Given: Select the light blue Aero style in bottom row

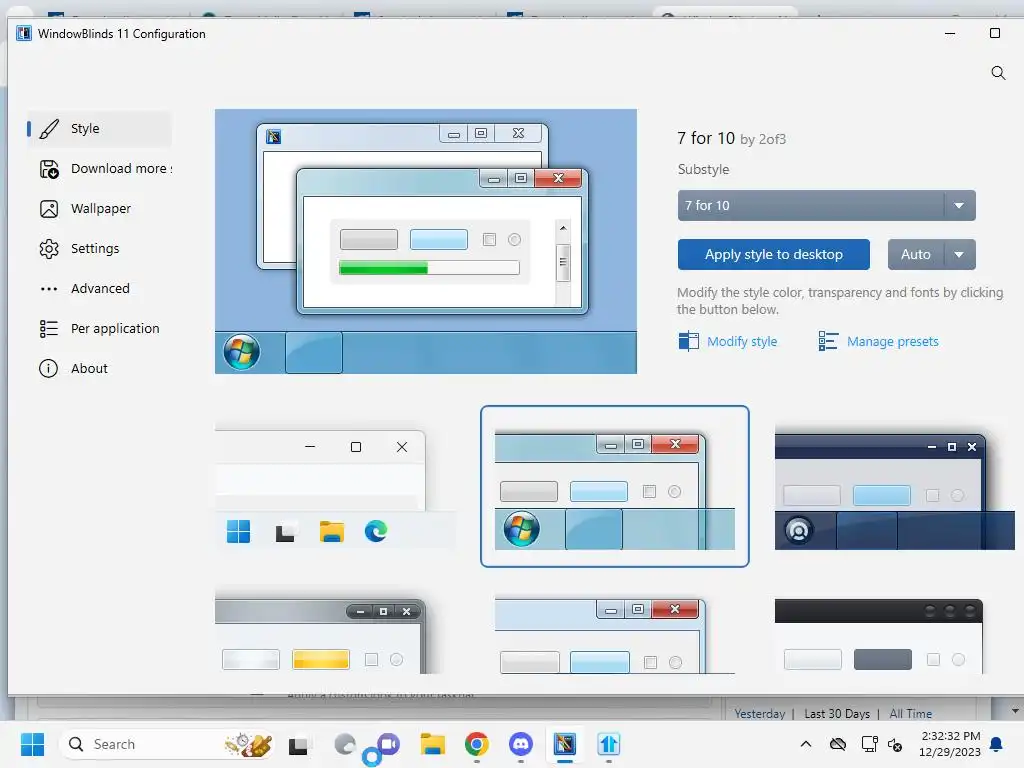Looking at the screenshot, I should 615,635.
